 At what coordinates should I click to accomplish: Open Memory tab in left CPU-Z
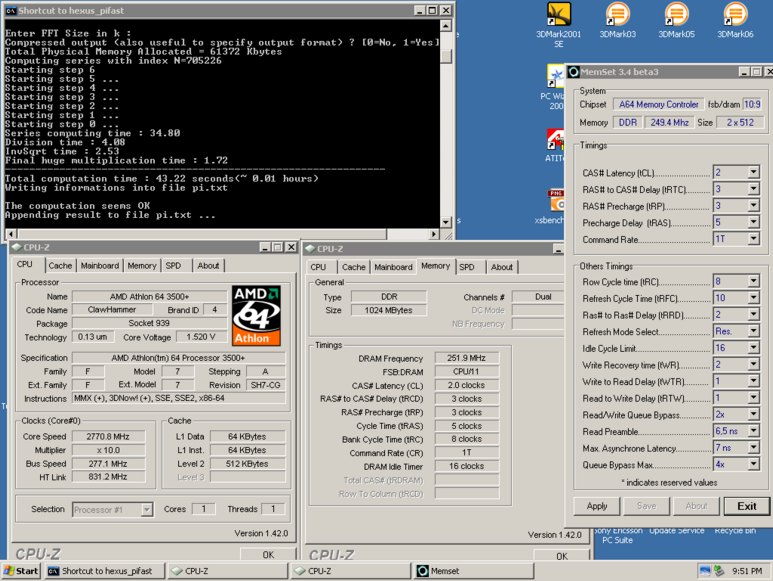(x=142, y=266)
